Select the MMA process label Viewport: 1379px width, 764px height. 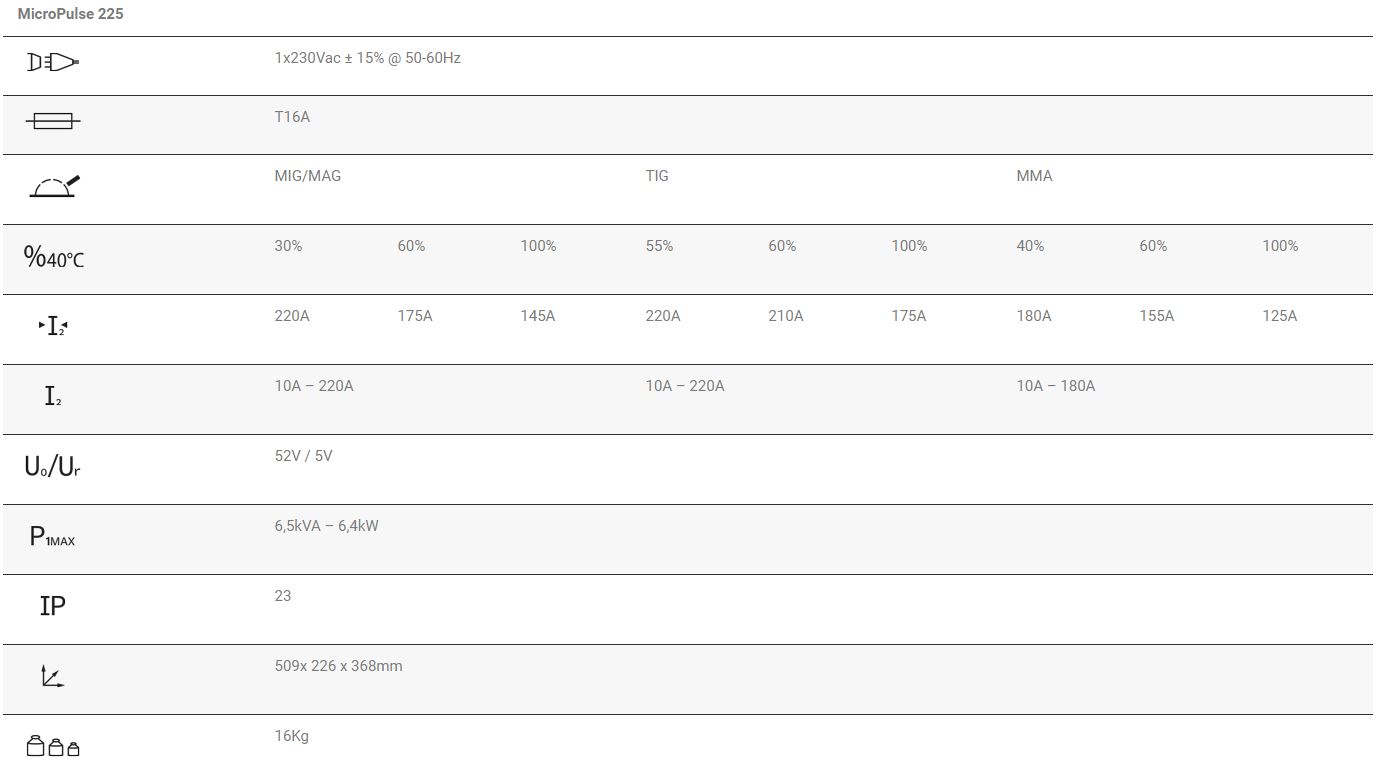1034,176
